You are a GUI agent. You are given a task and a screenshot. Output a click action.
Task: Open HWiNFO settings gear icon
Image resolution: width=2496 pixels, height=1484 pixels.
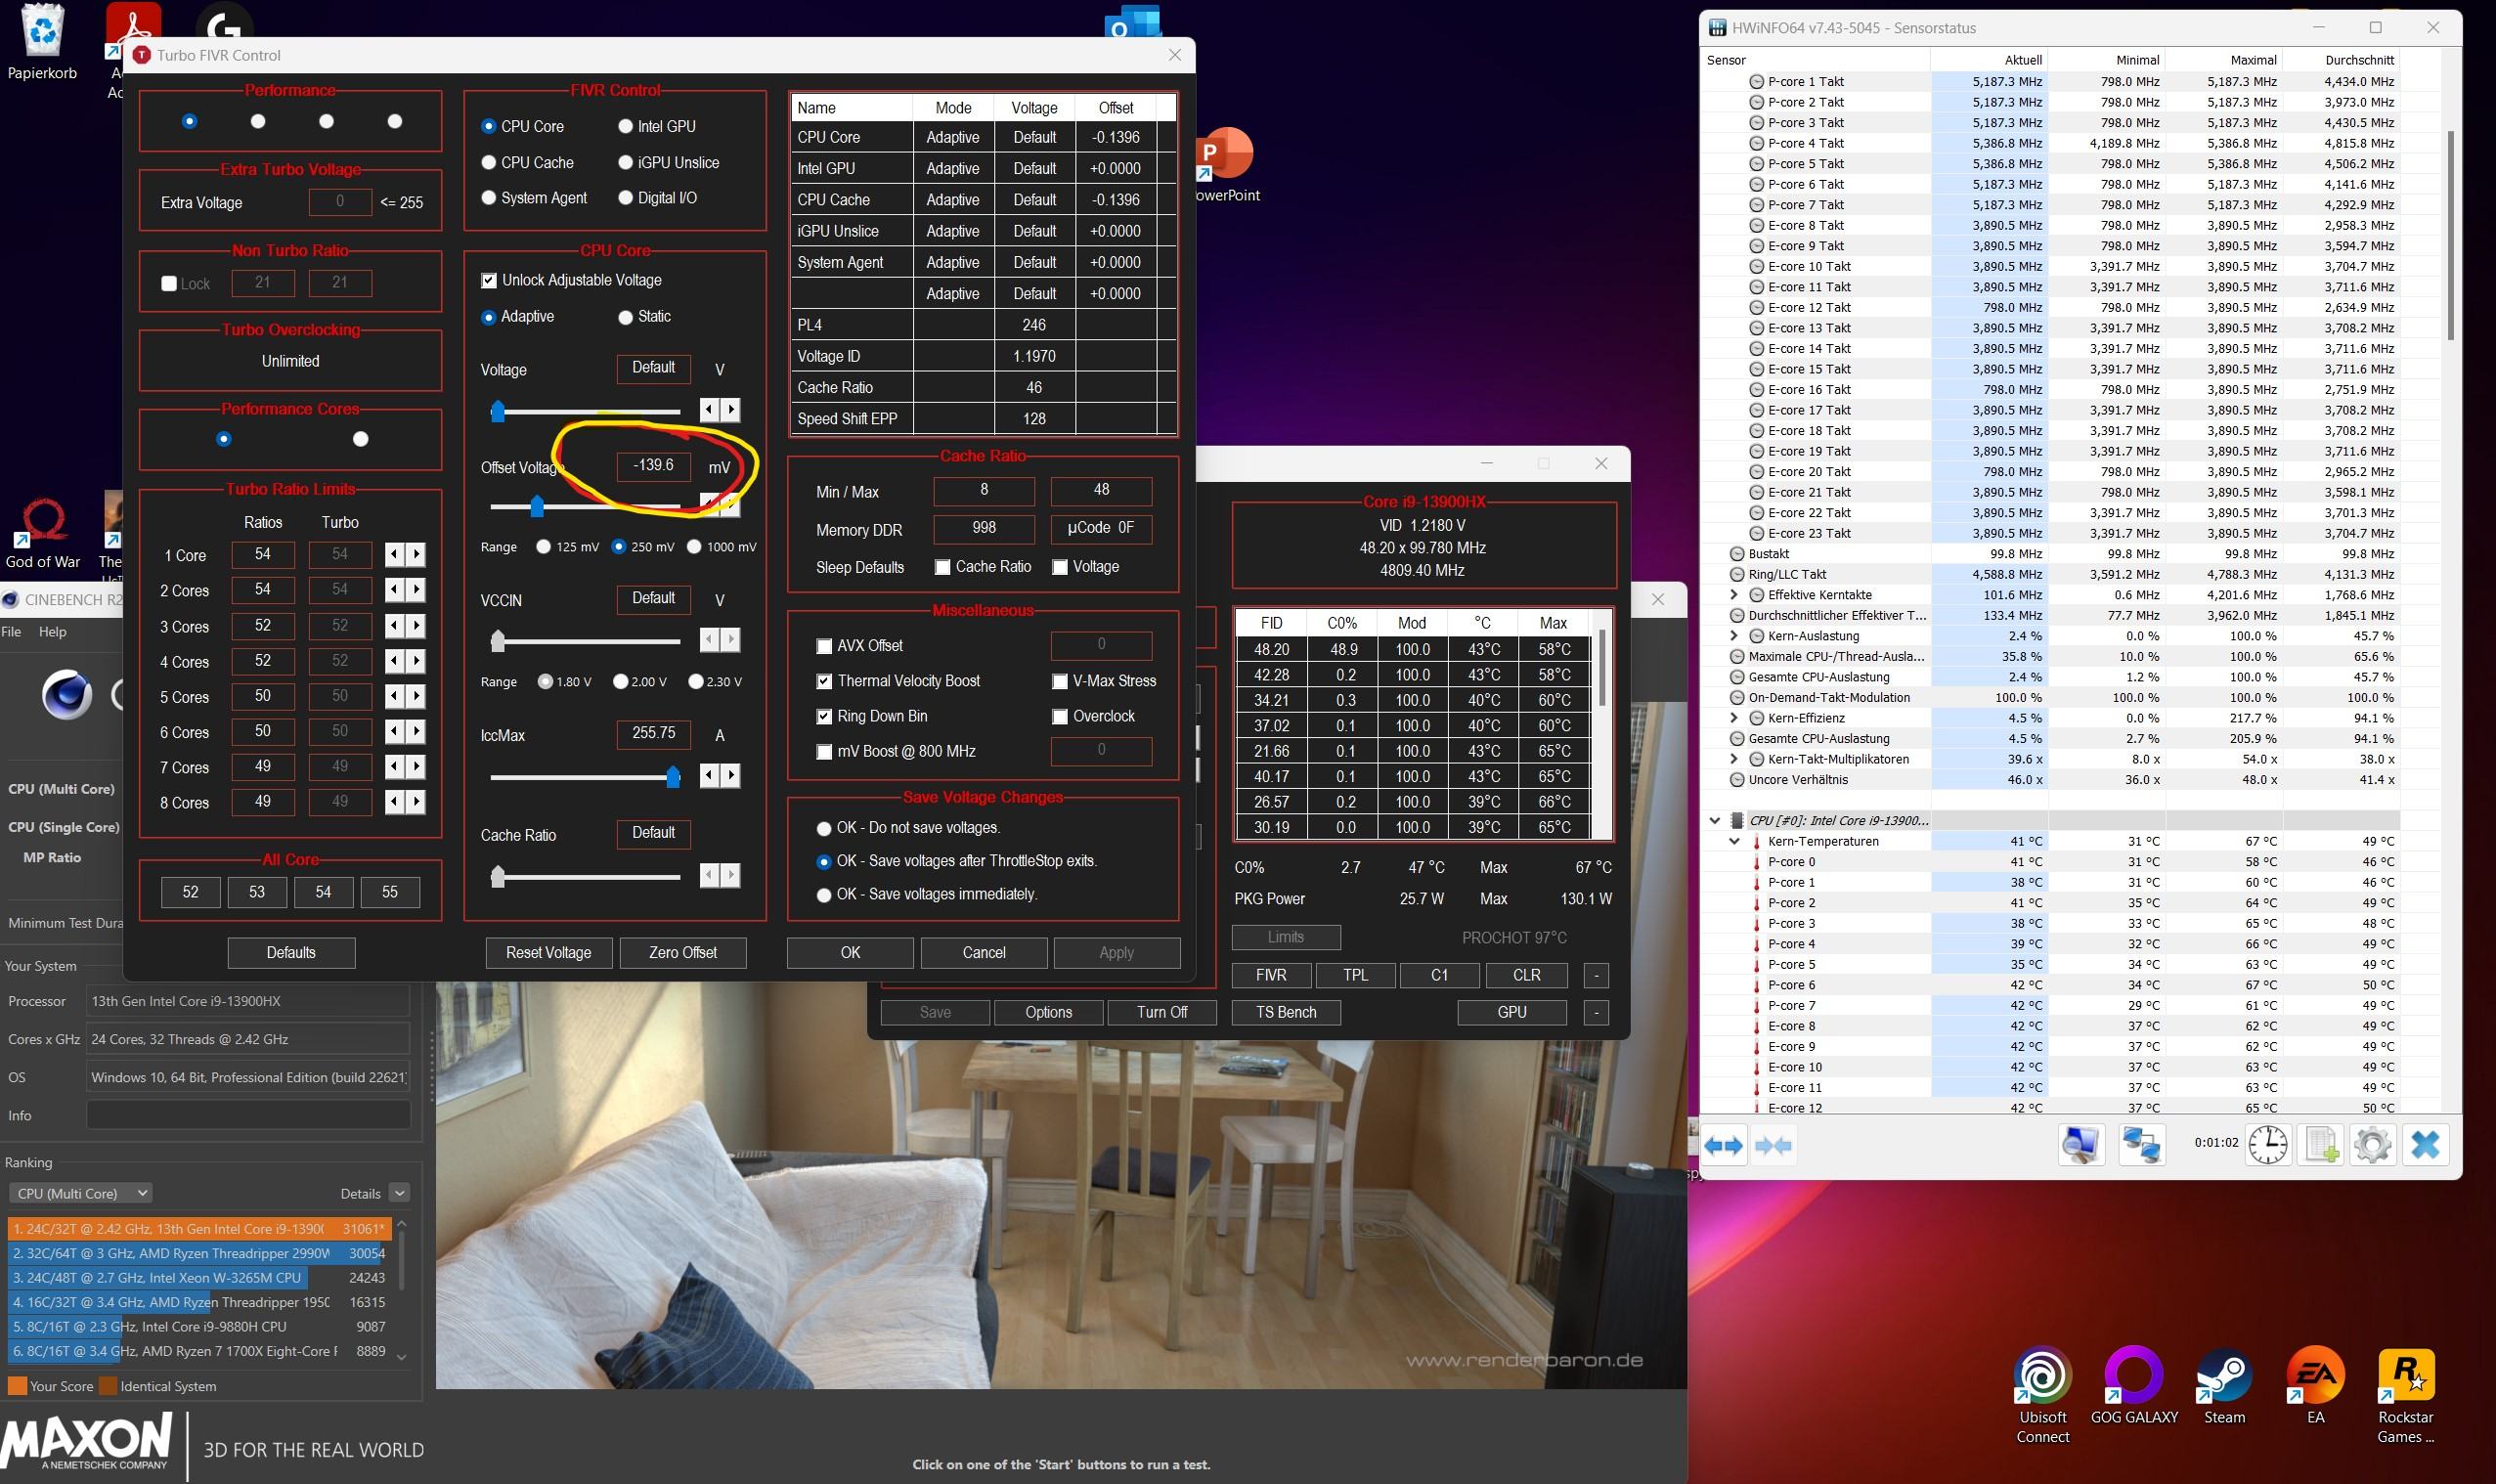pyautogui.click(x=2372, y=1145)
